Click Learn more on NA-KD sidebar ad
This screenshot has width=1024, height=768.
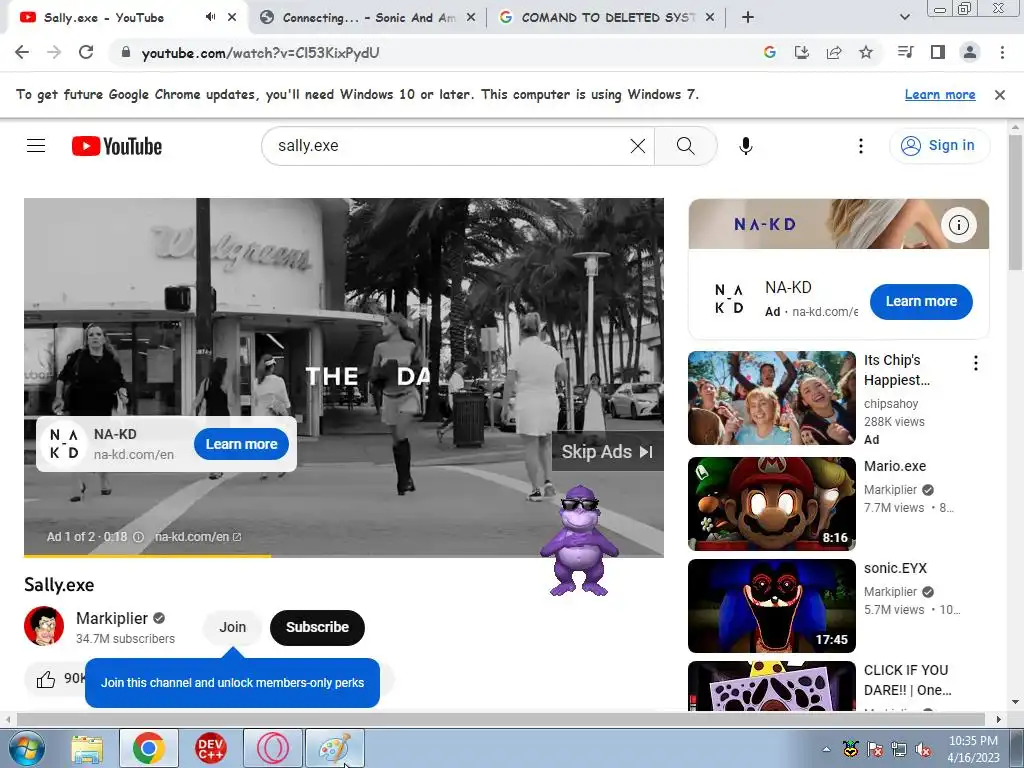click(x=921, y=302)
